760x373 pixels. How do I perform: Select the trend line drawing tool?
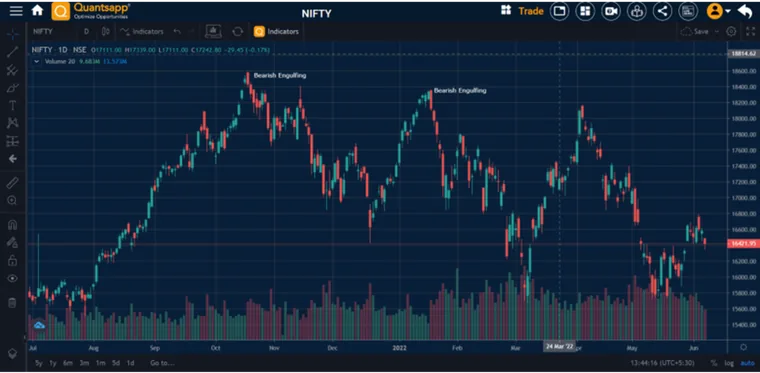[x=12, y=52]
